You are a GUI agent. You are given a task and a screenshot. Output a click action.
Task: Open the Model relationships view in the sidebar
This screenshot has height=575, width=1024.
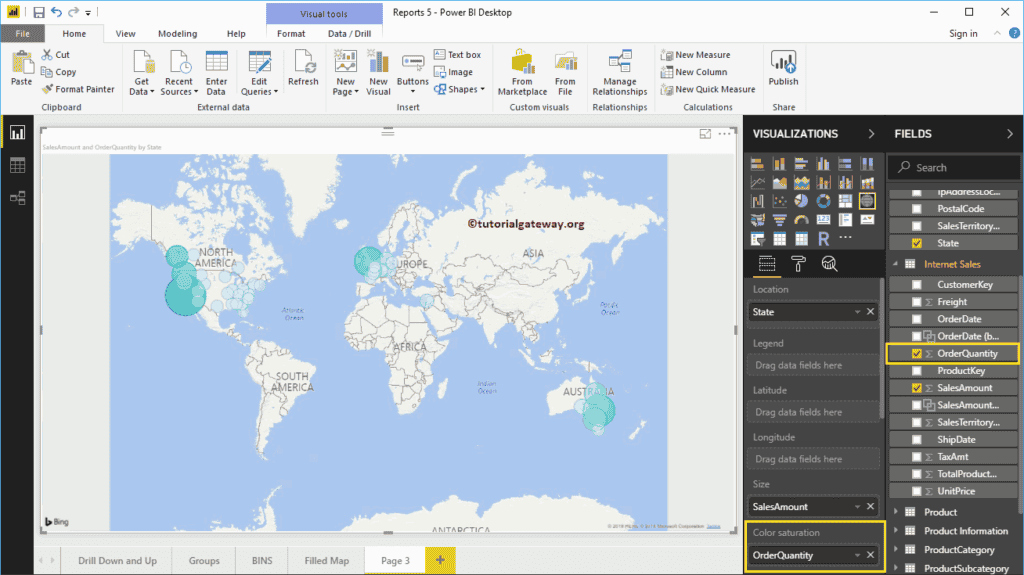17,198
